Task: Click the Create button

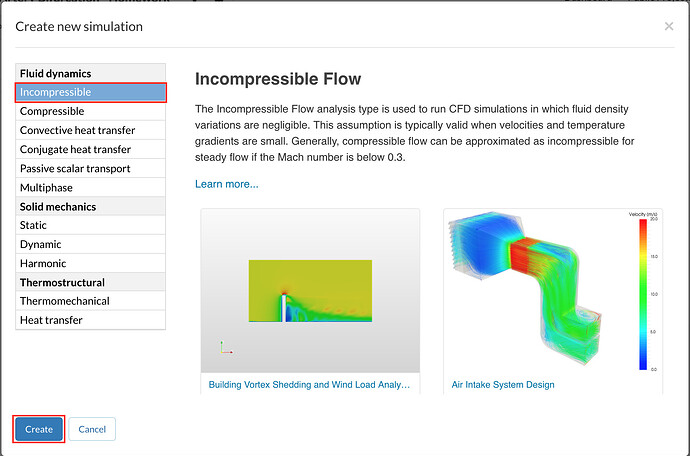Action: (x=39, y=429)
